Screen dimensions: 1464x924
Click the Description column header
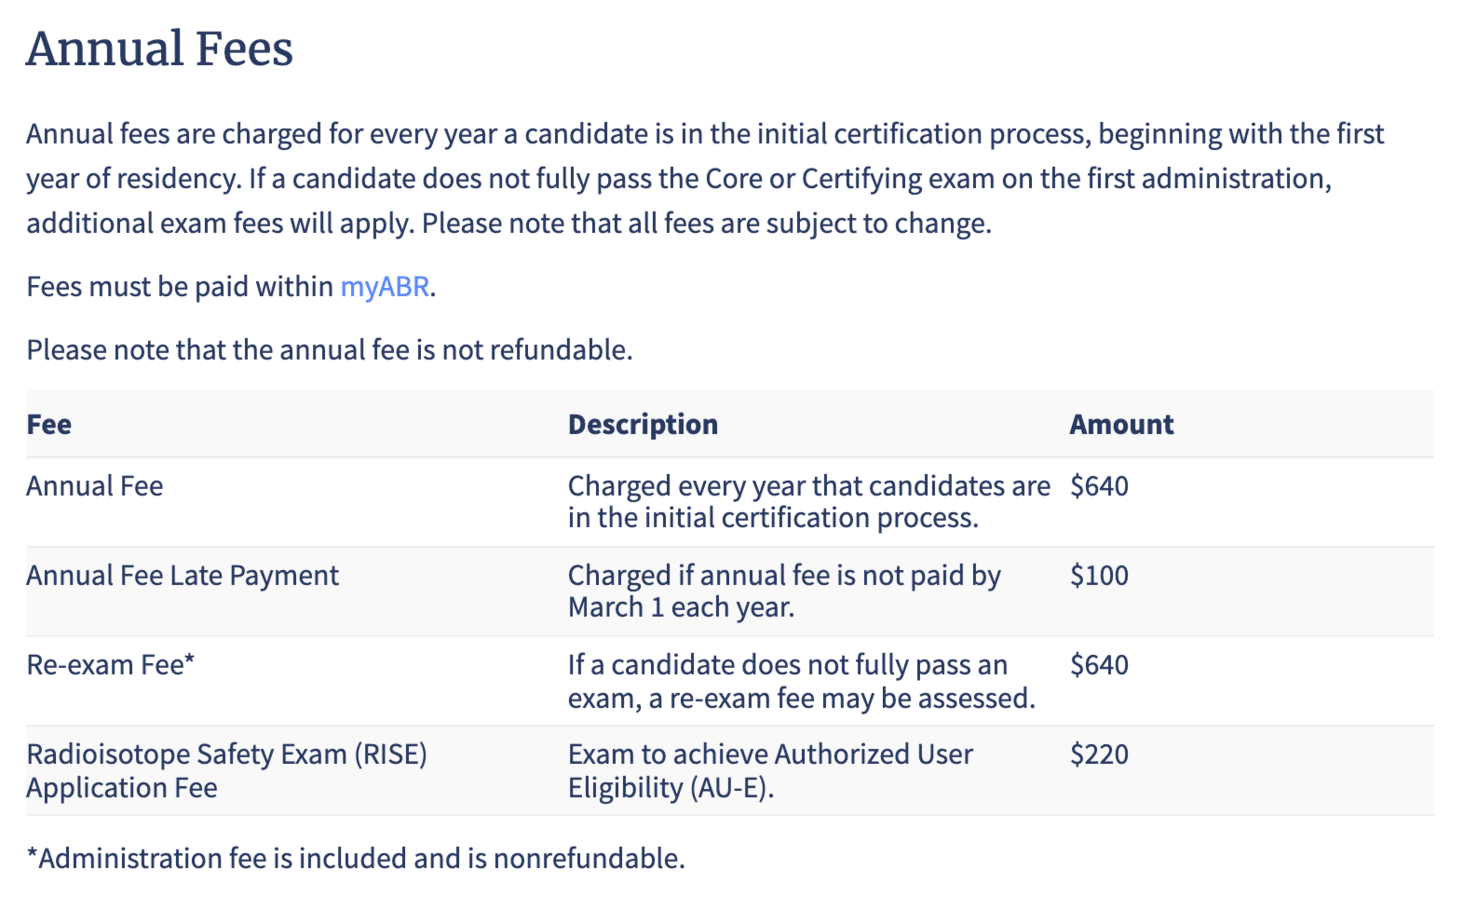(x=642, y=425)
